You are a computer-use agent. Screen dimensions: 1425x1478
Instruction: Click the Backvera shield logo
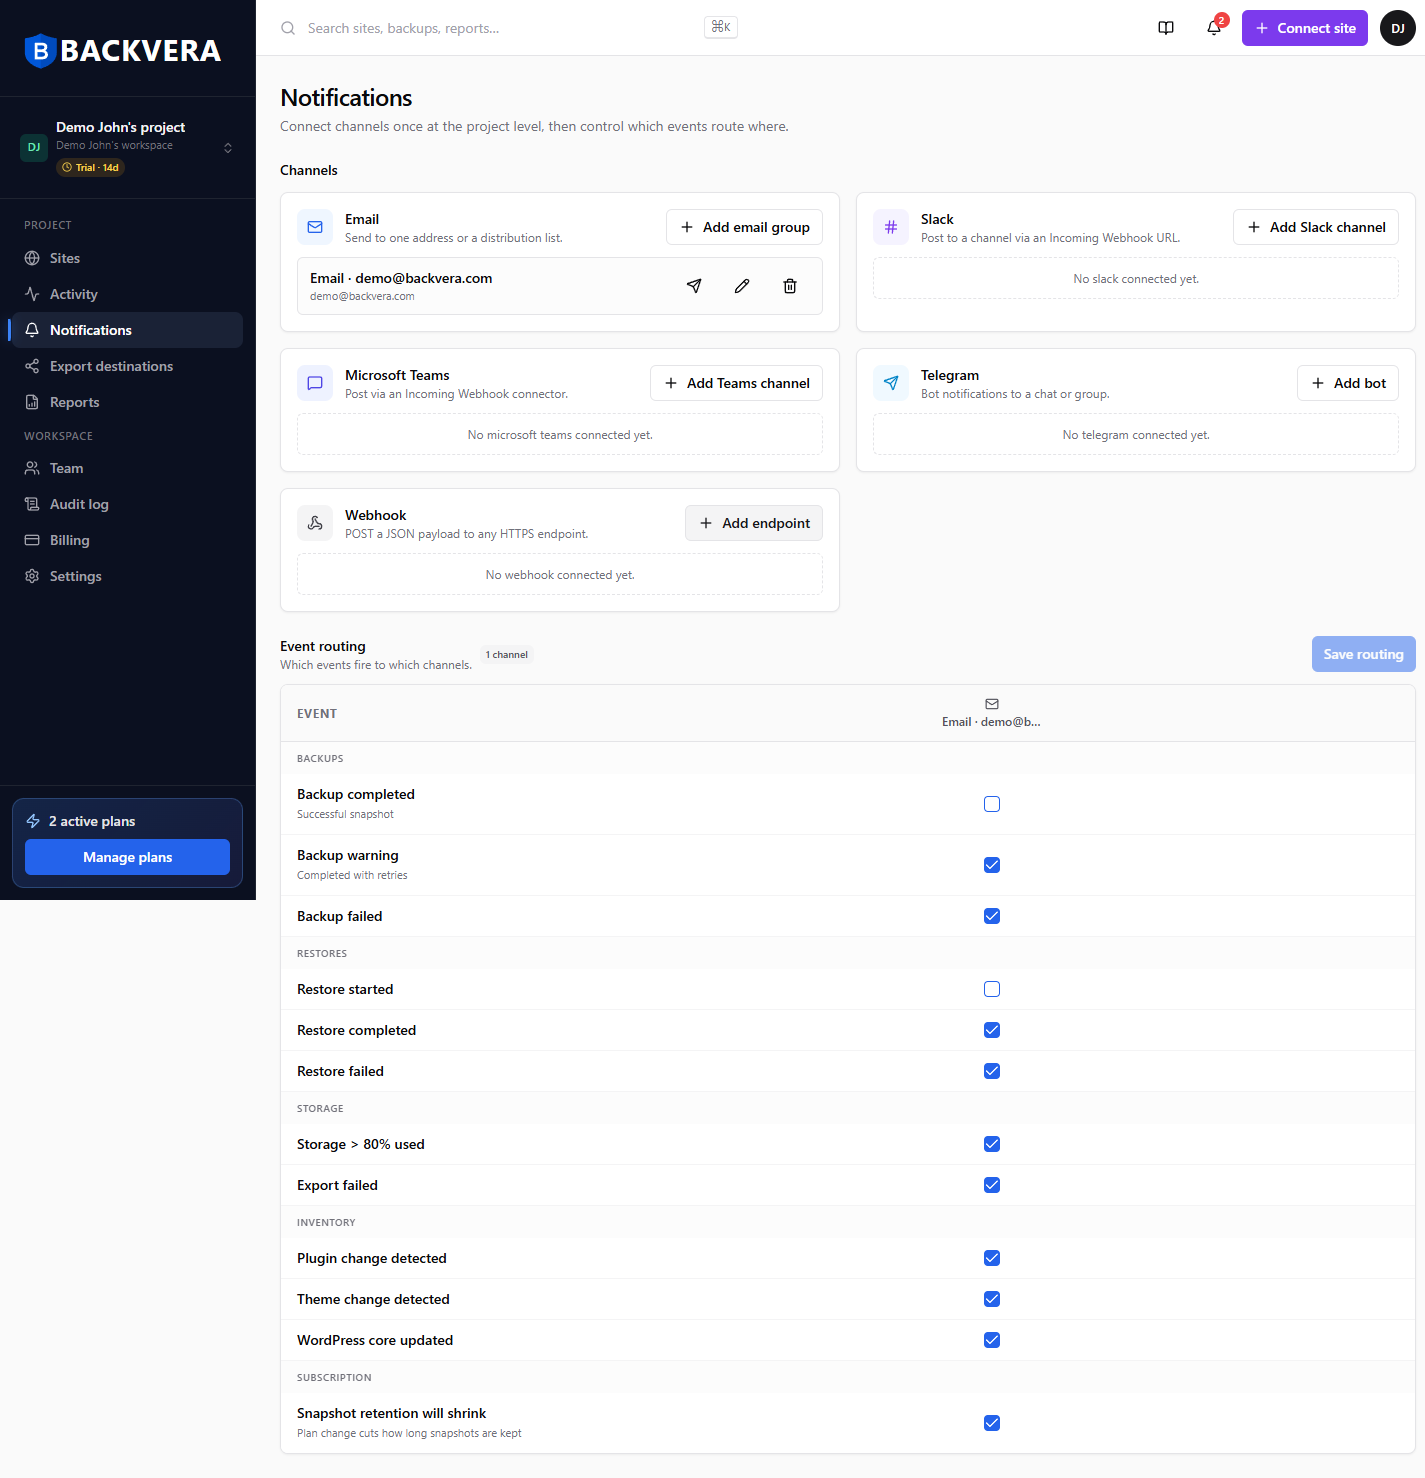[x=40, y=50]
